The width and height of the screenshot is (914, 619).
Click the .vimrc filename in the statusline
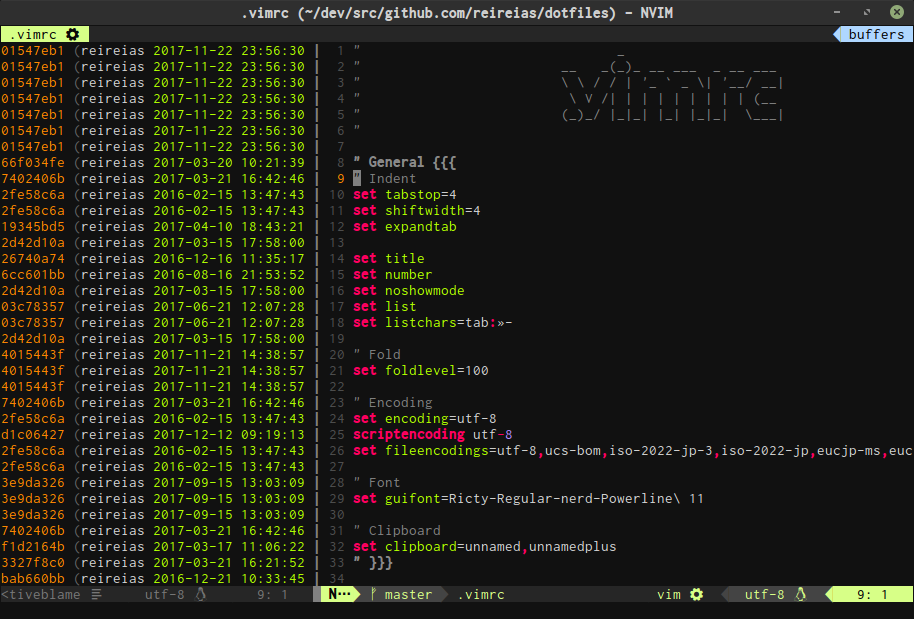(481, 593)
